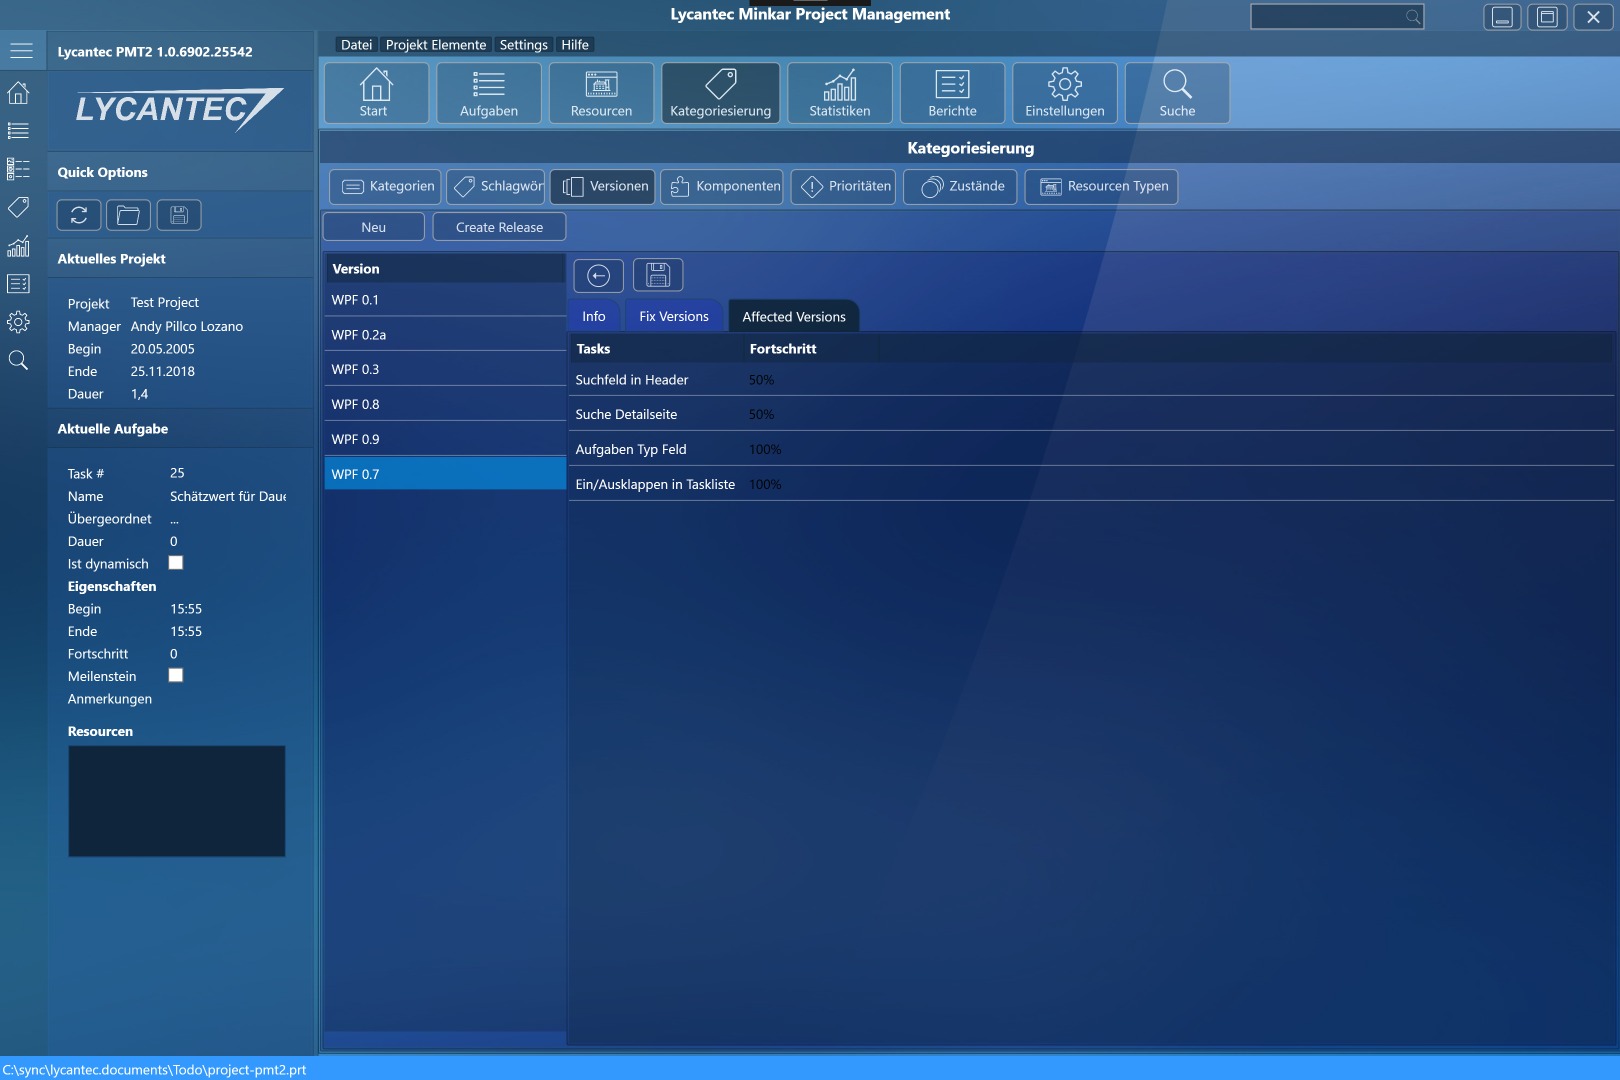Click the save disk Quick Options button
Viewport: 1620px width, 1080px height.
pos(179,215)
